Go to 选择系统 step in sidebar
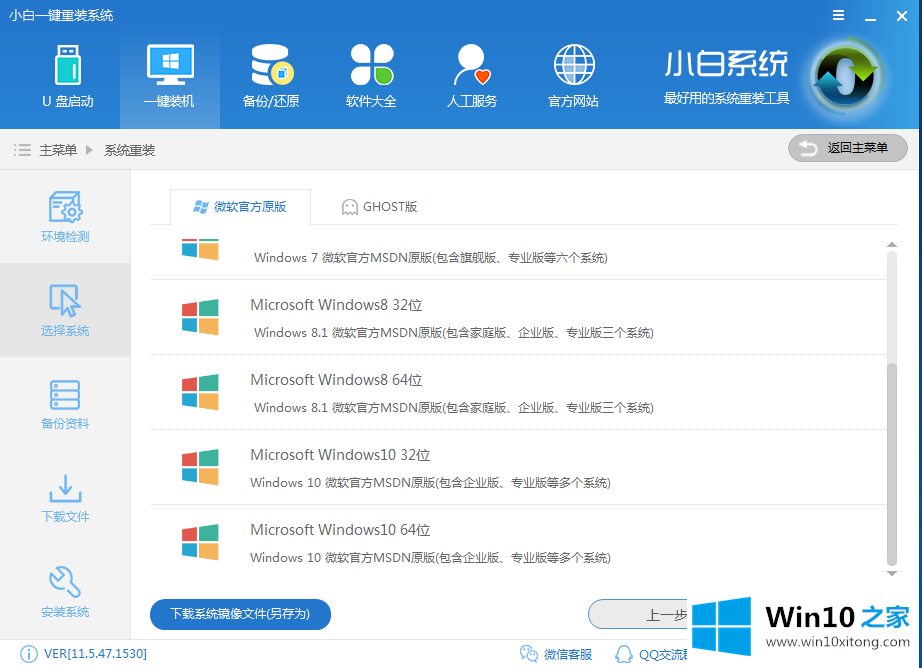This screenshot has height=668, width=922. 65,310
